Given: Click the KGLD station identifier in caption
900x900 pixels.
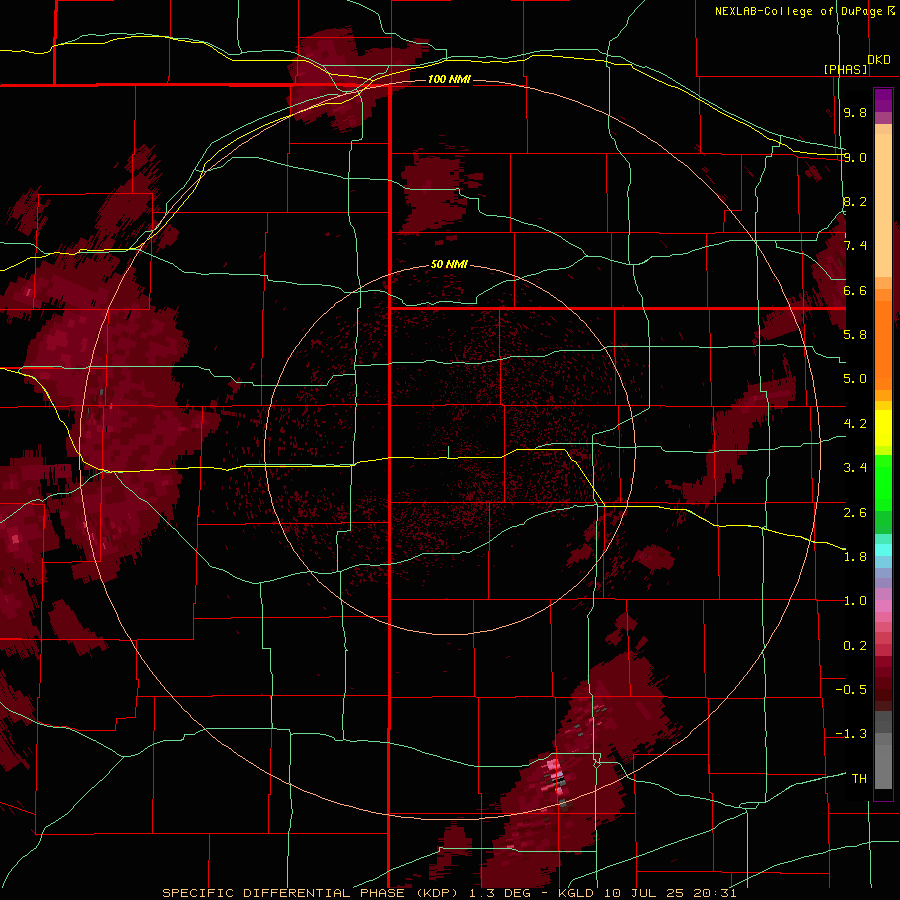Looking at the screenshot, I should coord(577,893).
